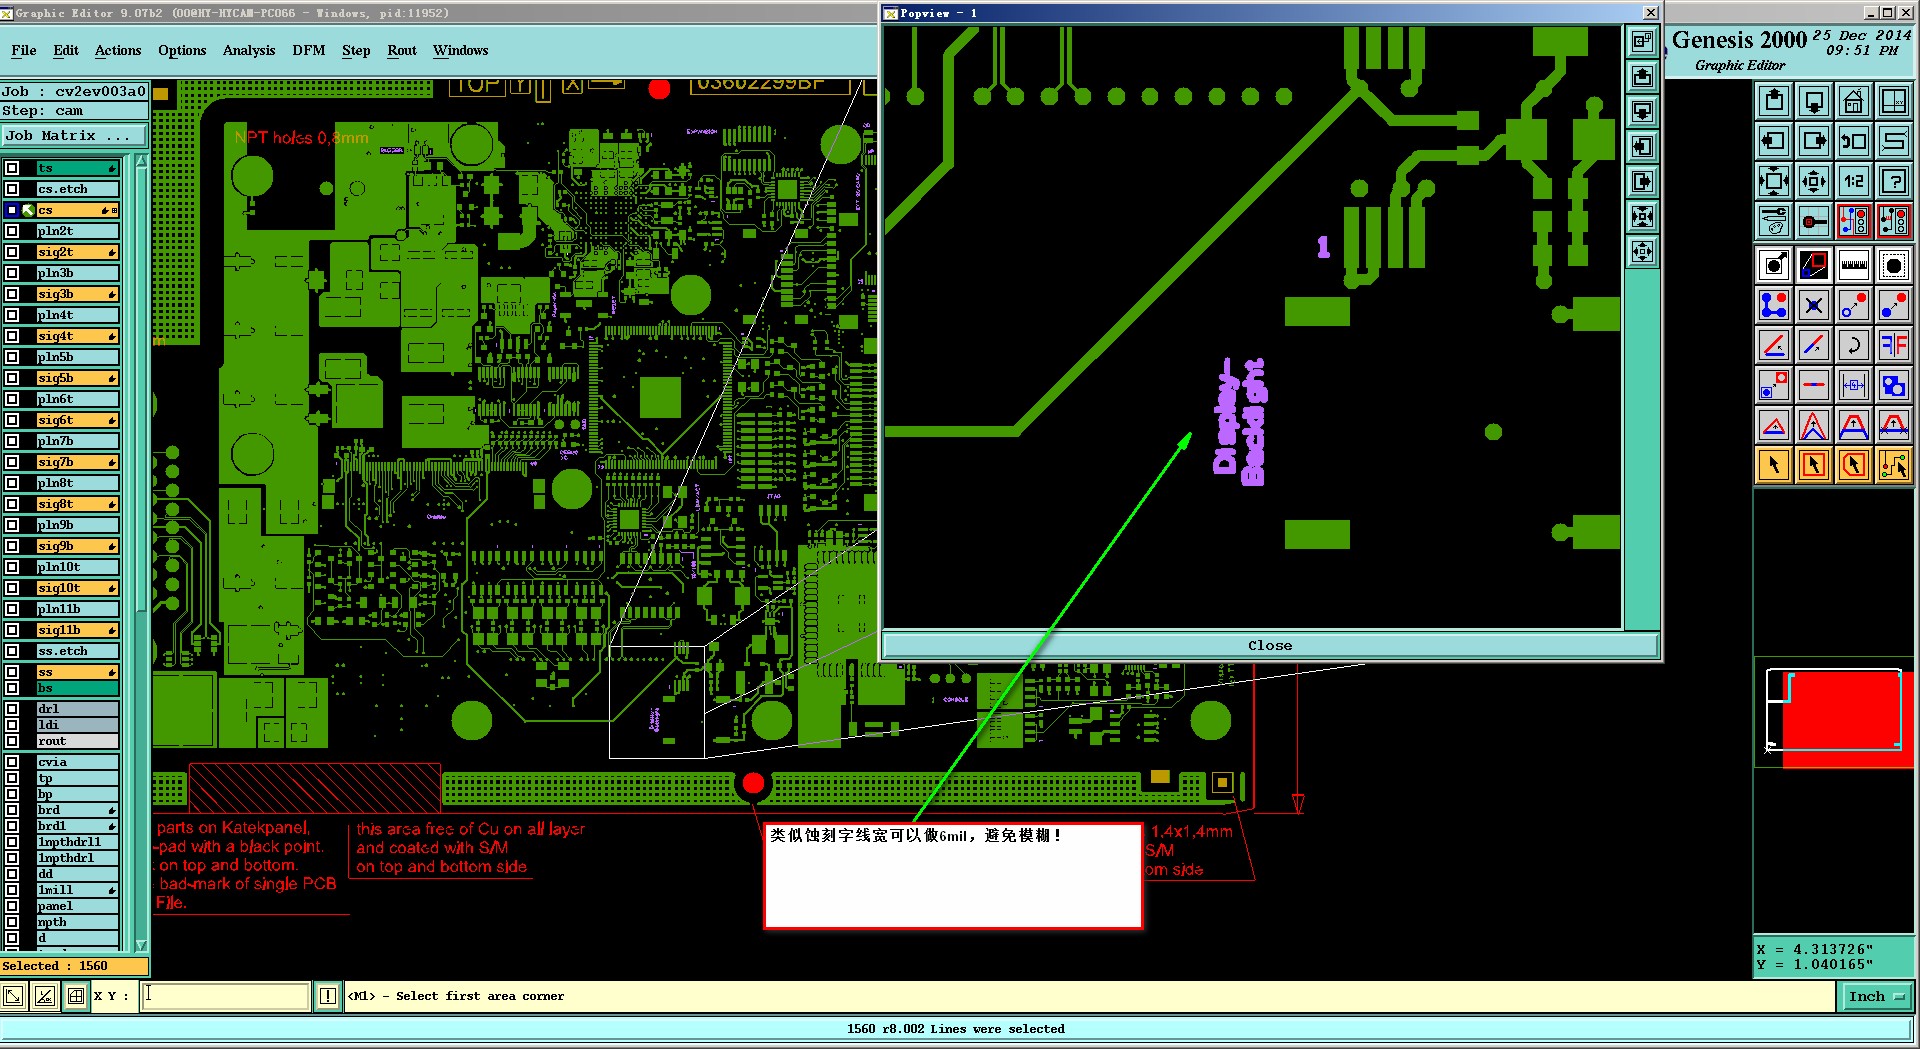Open the Options menu
The width and height of the screenshot is (1920, 1049).
182,50
